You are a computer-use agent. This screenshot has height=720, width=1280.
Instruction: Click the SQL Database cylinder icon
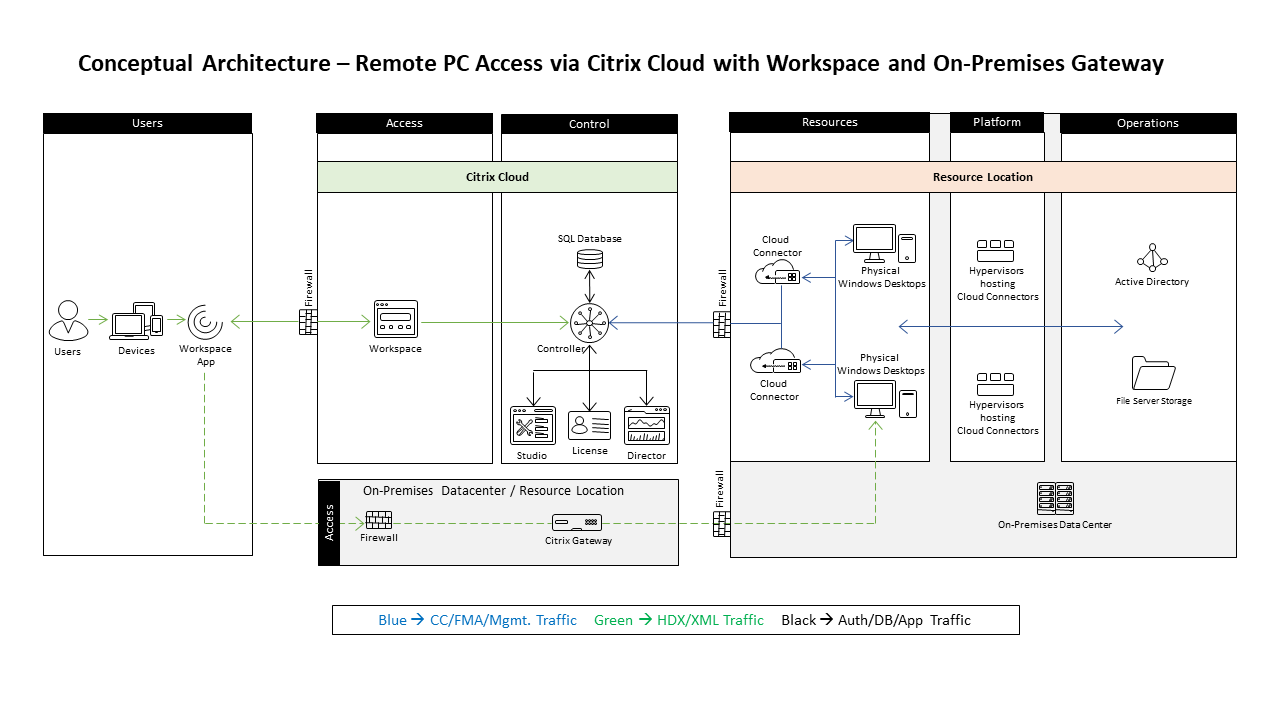(590, 259)
